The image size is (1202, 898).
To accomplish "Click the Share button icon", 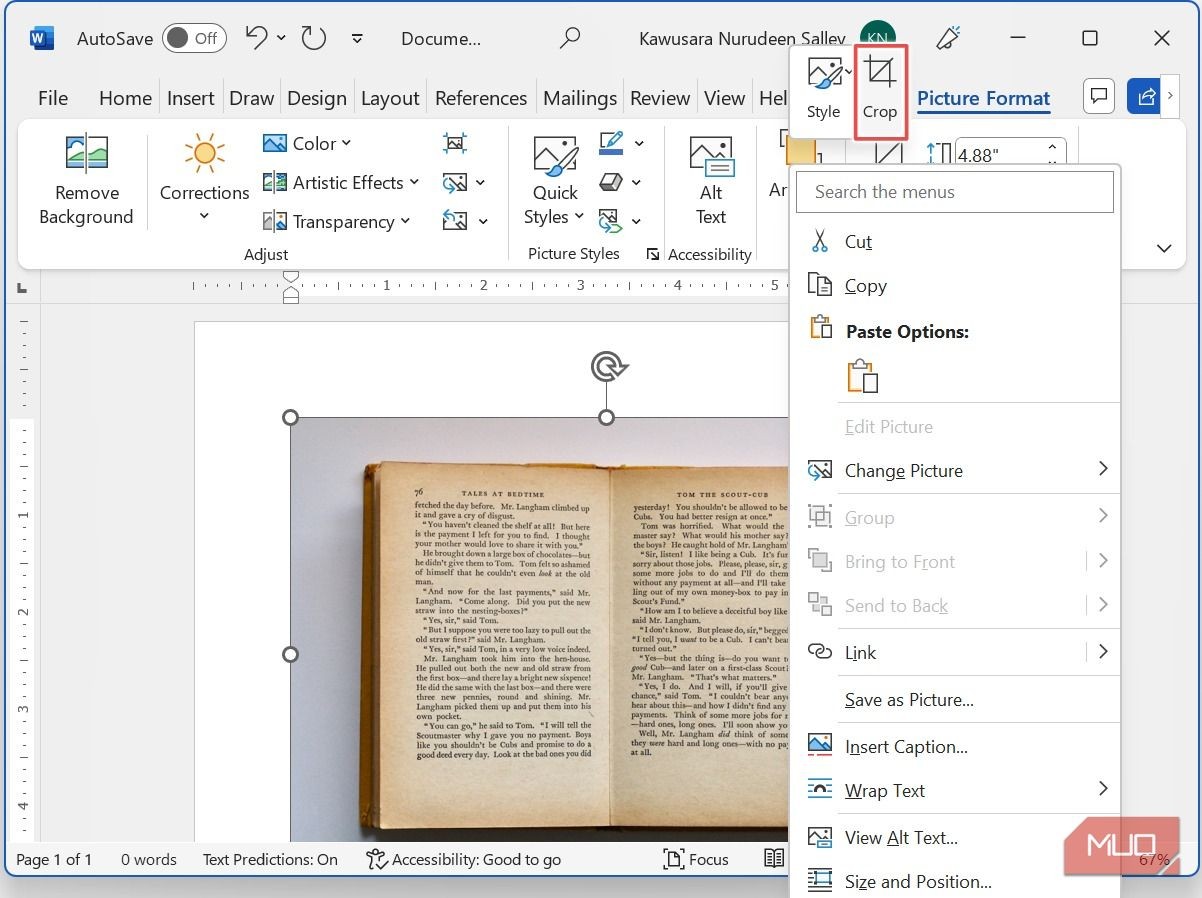I will [1146, 96].
